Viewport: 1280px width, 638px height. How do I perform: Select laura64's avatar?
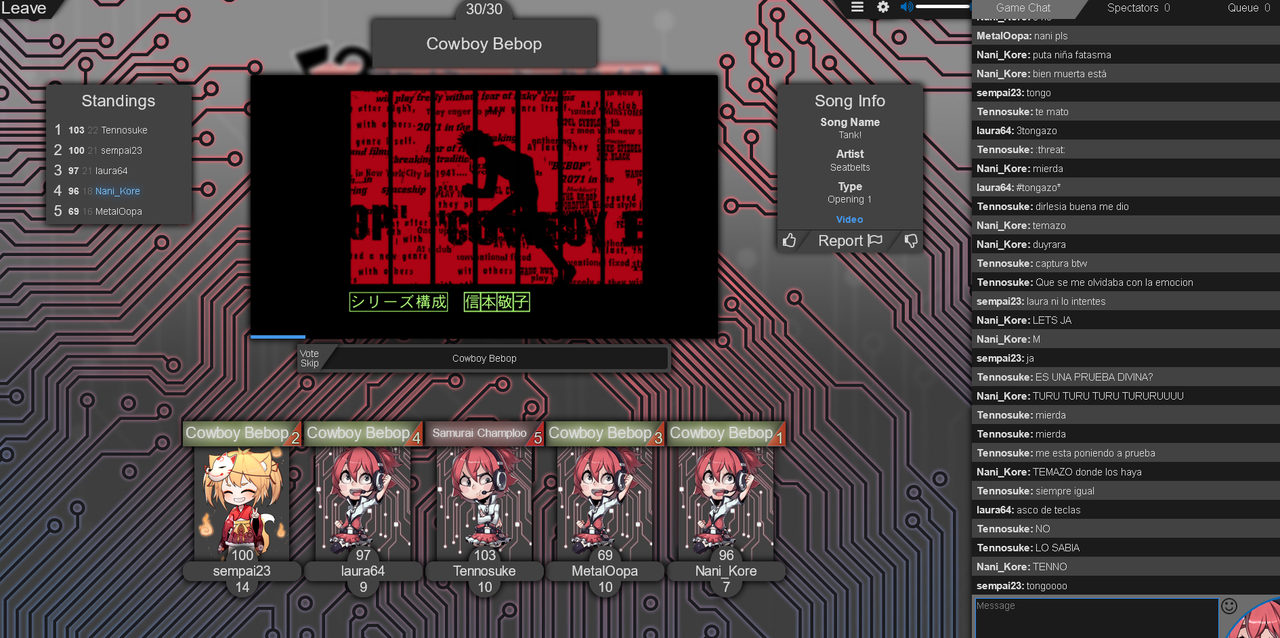[x=363, y=503]
